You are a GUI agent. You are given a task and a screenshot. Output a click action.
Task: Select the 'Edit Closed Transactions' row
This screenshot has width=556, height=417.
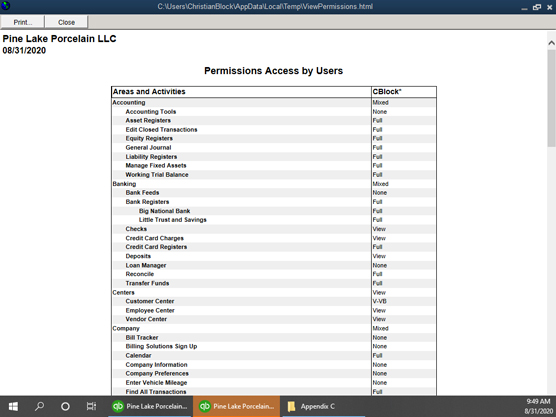pyautogui.click(x=274, y=130)
